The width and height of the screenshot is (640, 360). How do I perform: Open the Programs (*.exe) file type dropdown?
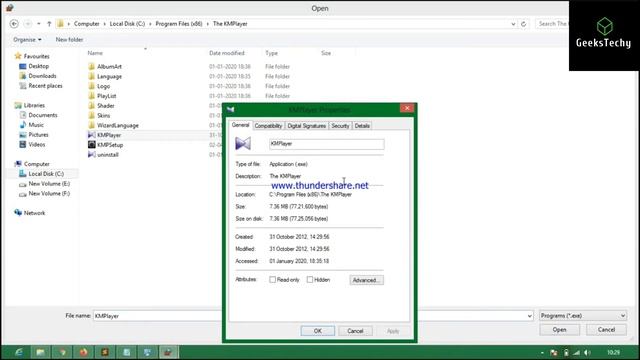[x=583, y=316]
